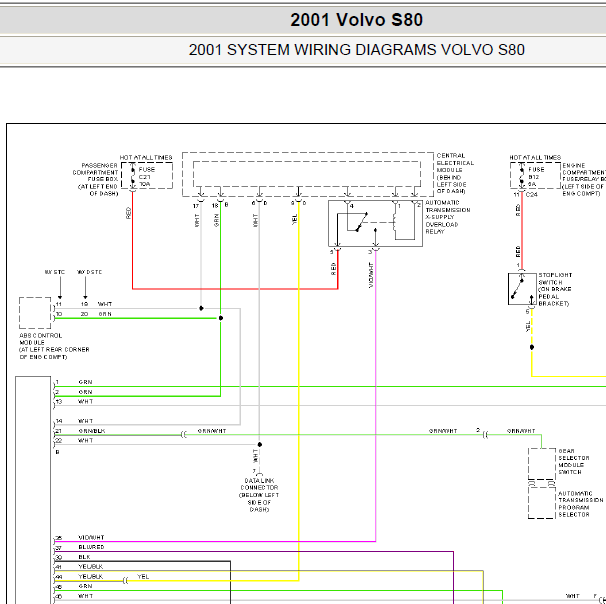Click the "YEL" label beside pin 44 connector

(x=143, y=577)
